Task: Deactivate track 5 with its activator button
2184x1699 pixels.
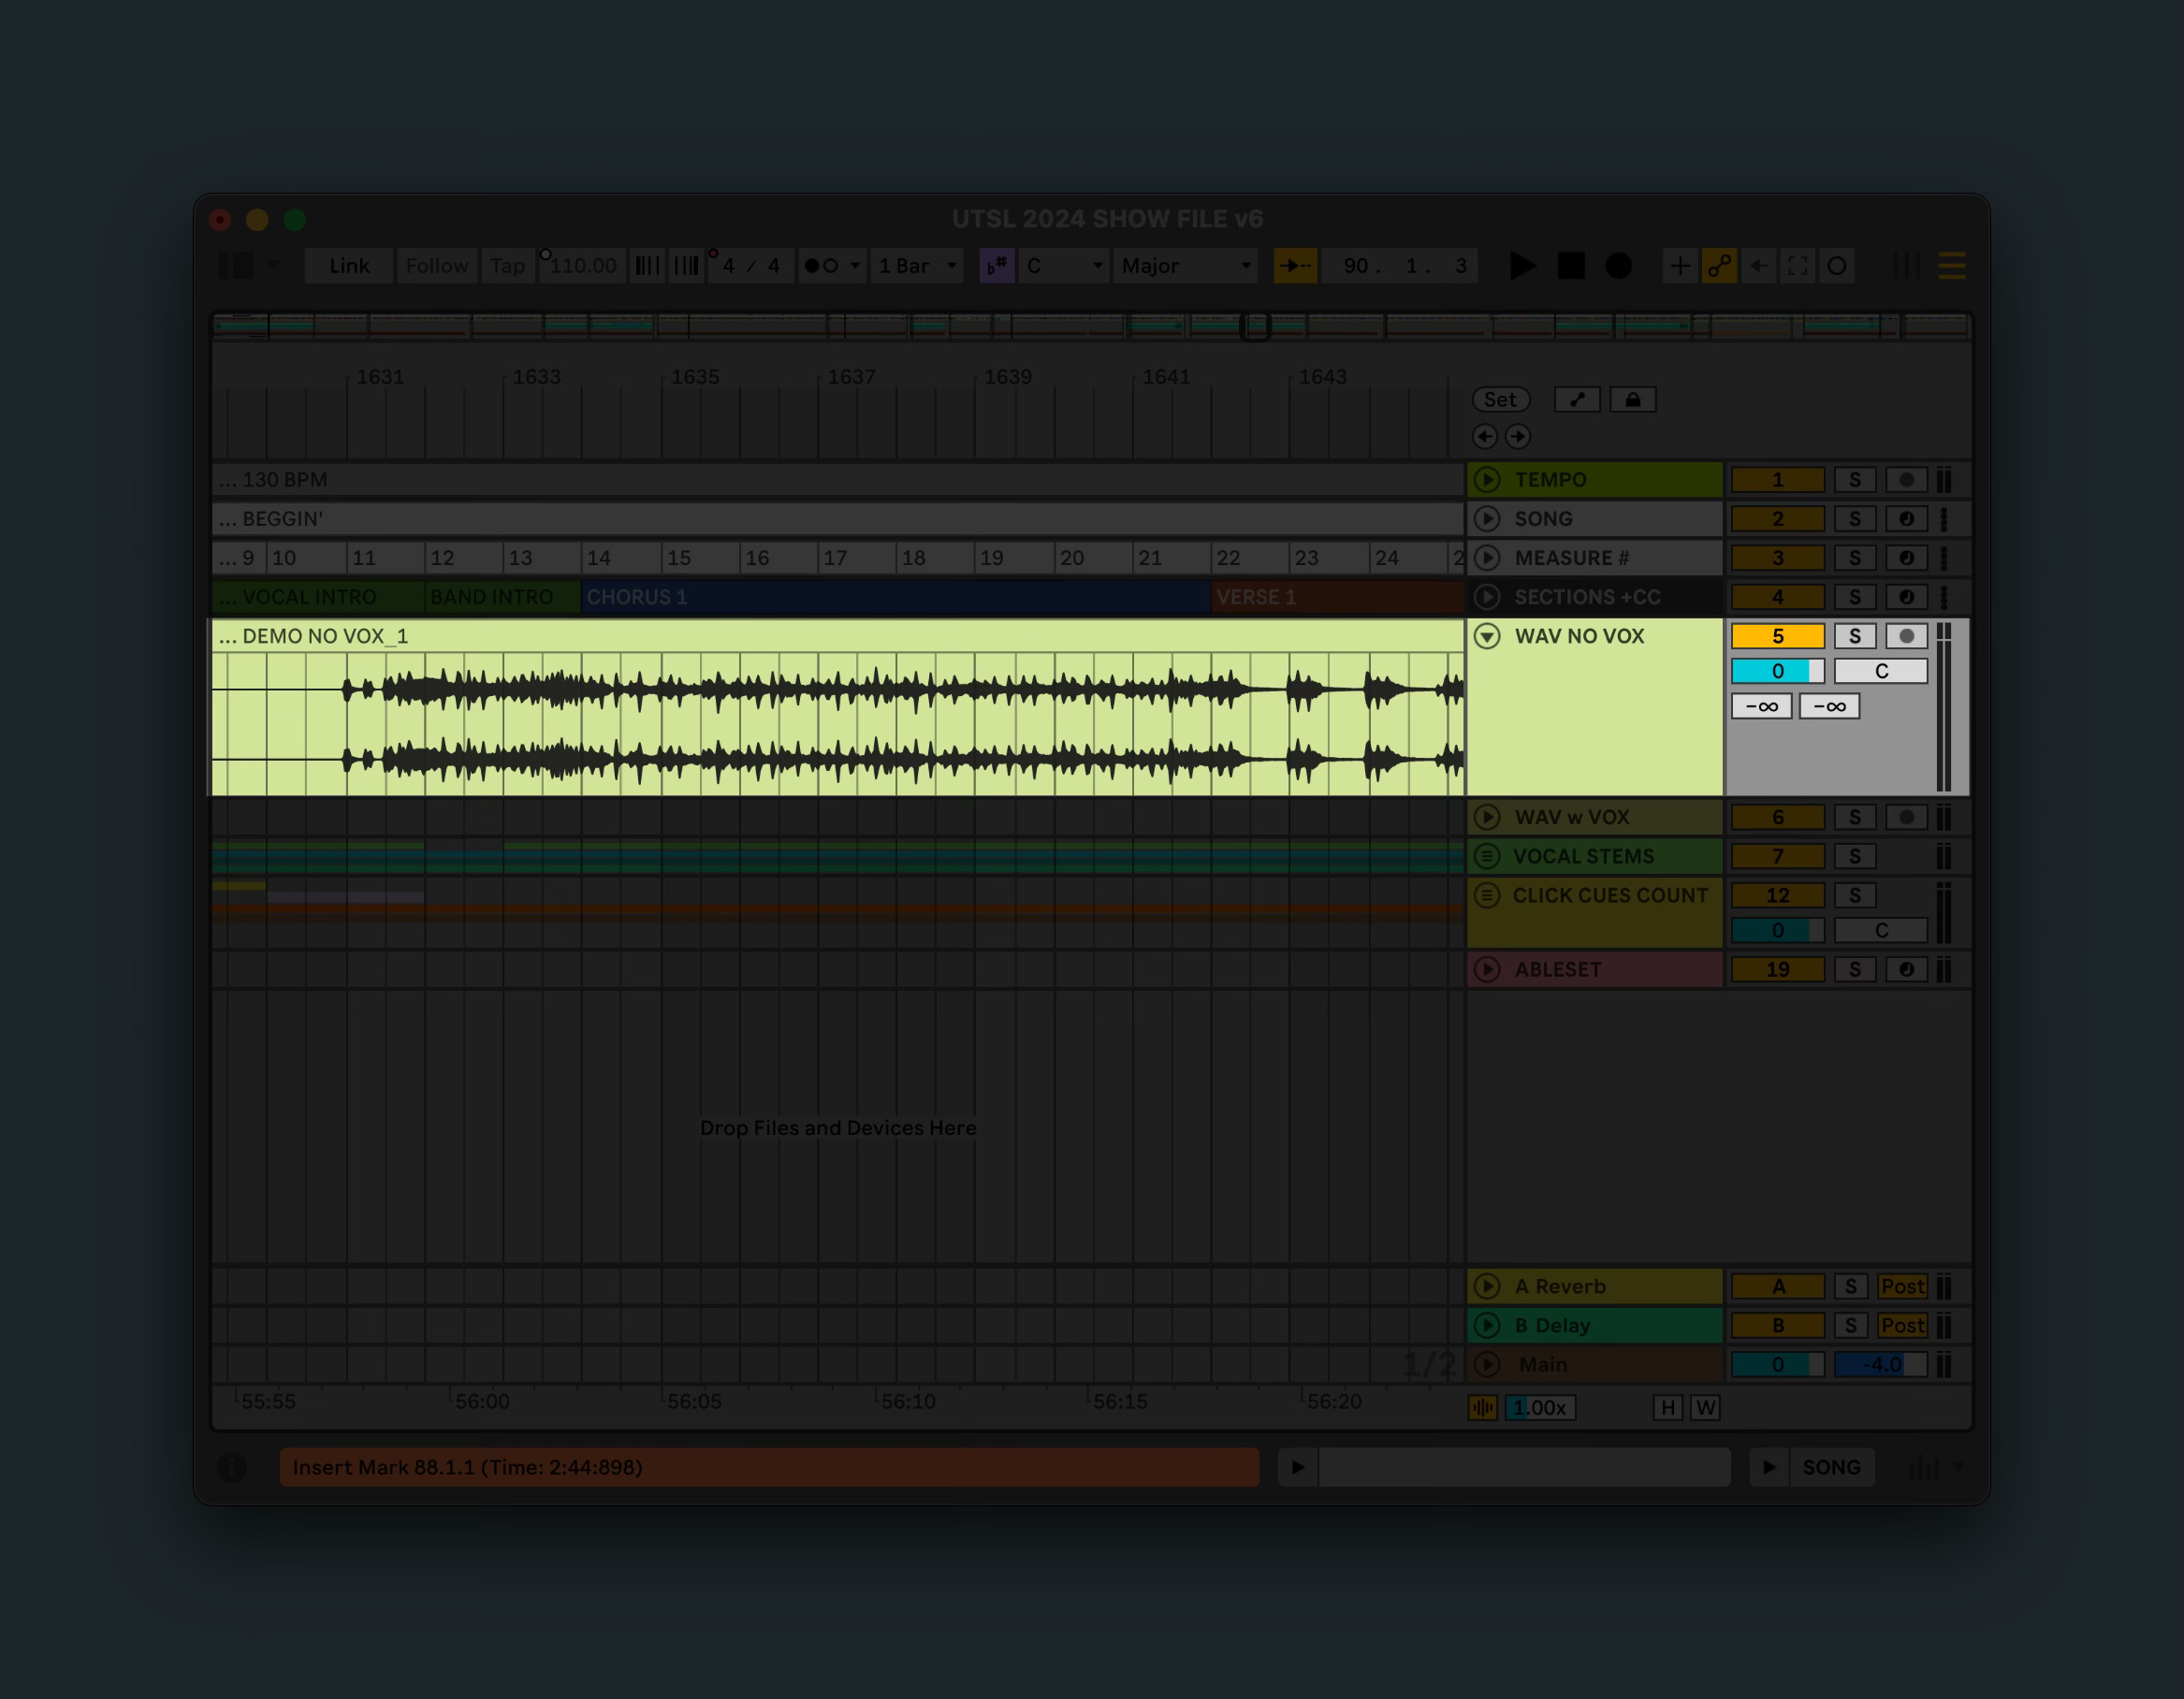Action: pyautogui.click(x=1778, y=636)
